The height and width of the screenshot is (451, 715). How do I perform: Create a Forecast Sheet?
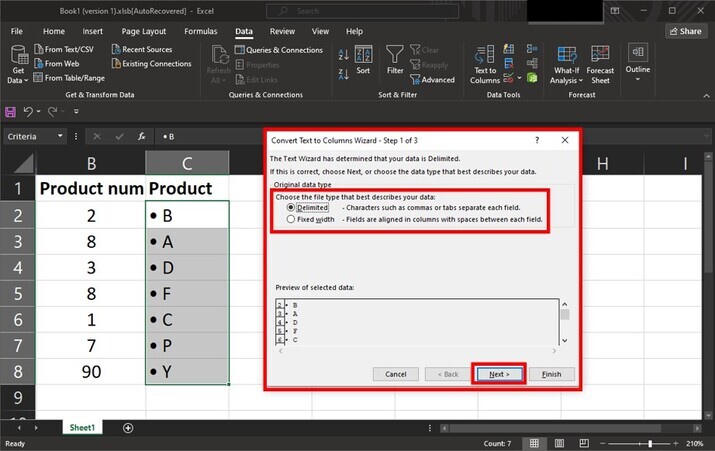click(600, 65)
